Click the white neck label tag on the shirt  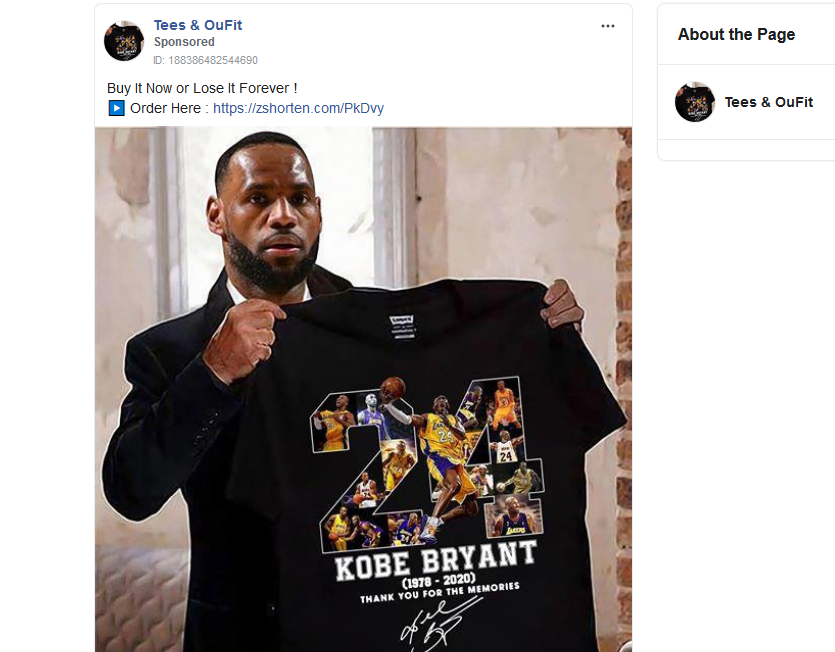tap(405, 327)
